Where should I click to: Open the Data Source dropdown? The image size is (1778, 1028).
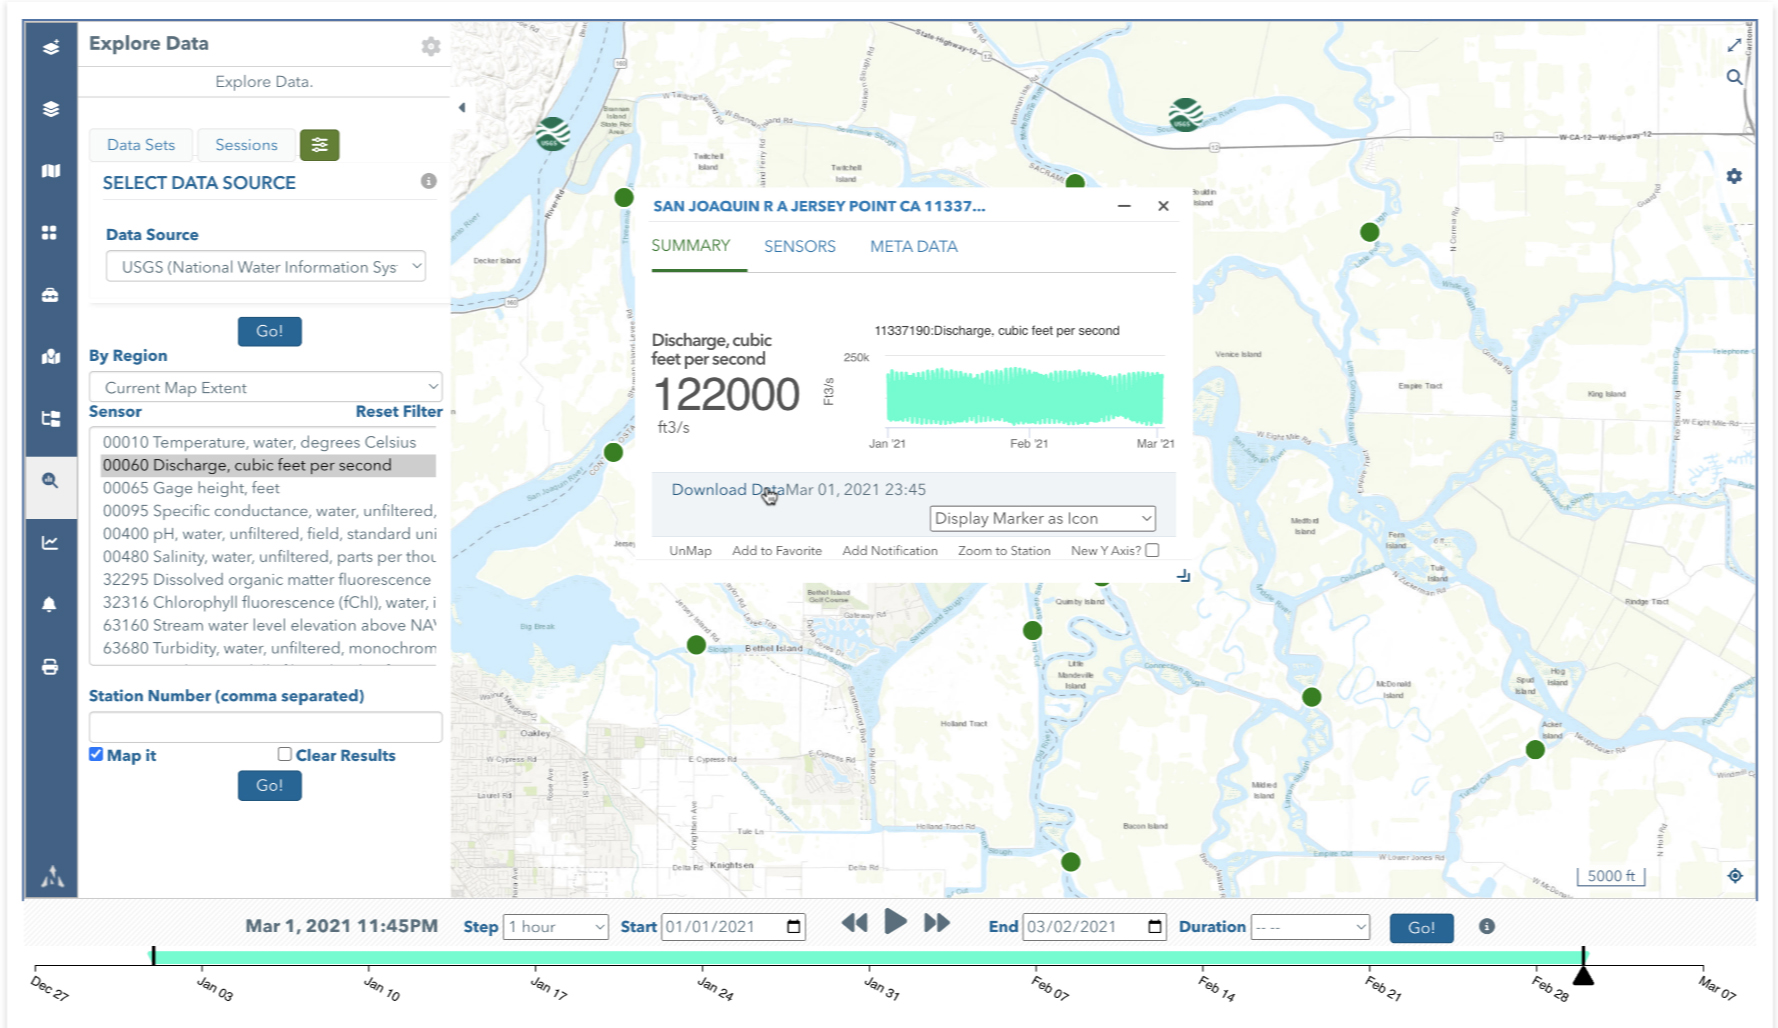pos(266,267)
